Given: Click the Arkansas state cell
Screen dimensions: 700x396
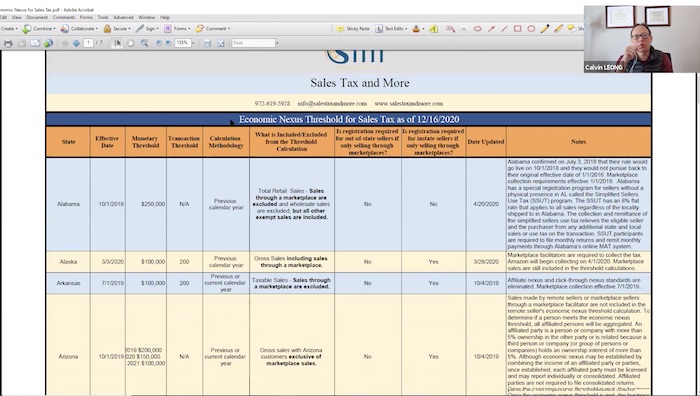Looking at the screenshot, I should [68, 283].
